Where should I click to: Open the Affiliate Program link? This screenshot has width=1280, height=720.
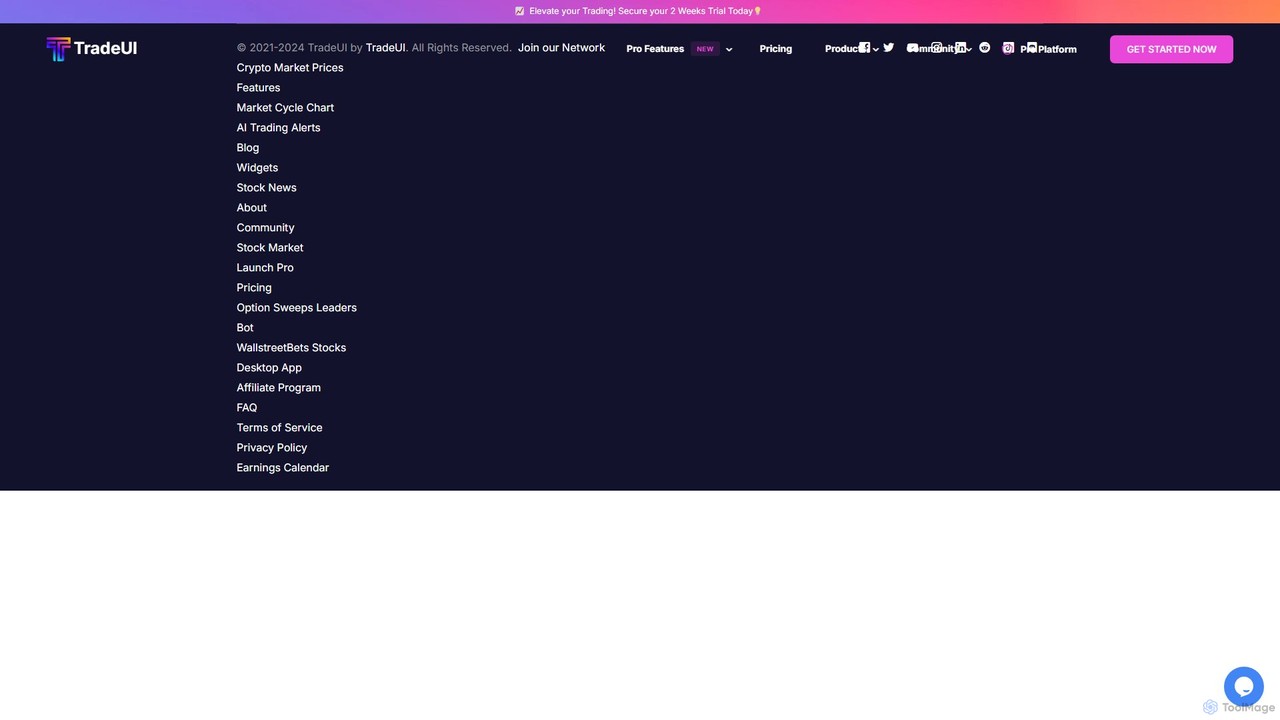tap(279, 388)
